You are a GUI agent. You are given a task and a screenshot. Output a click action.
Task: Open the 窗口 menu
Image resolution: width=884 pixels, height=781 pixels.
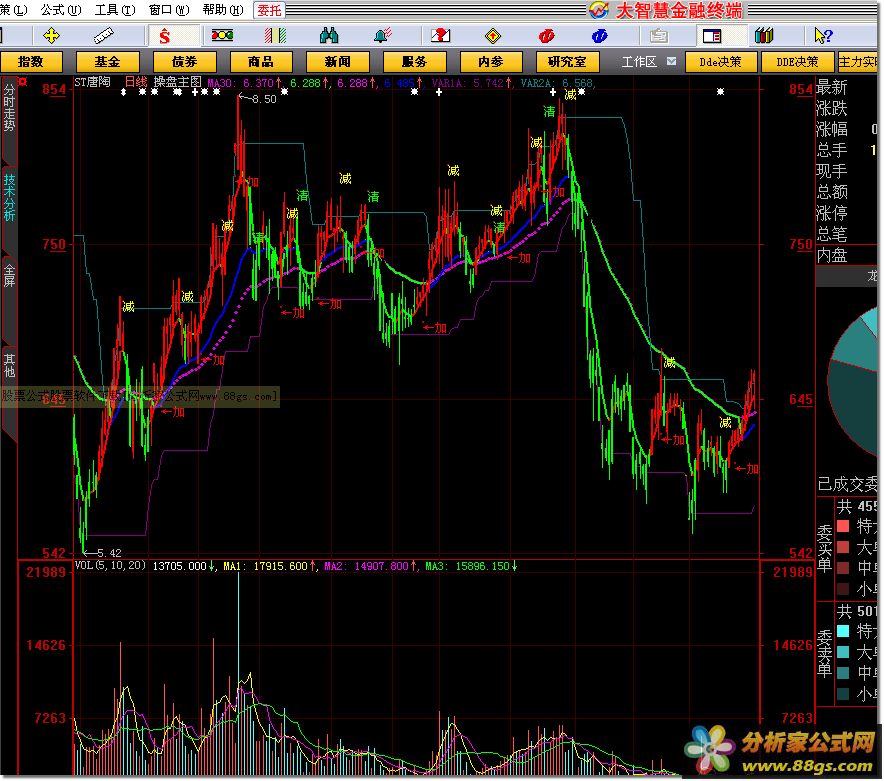(x=169, y=10)
